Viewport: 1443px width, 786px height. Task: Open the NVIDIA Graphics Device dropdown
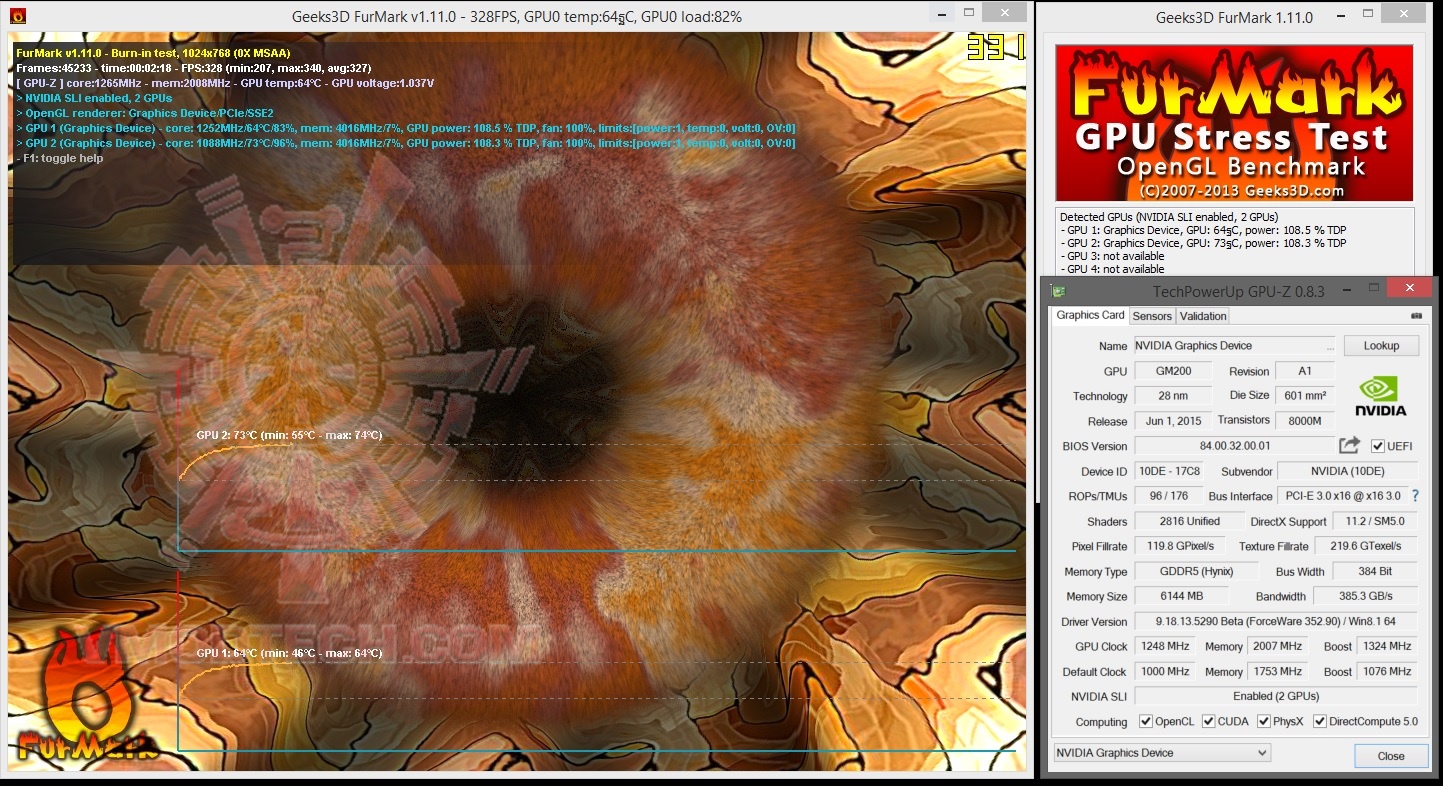pos(1162,753)
